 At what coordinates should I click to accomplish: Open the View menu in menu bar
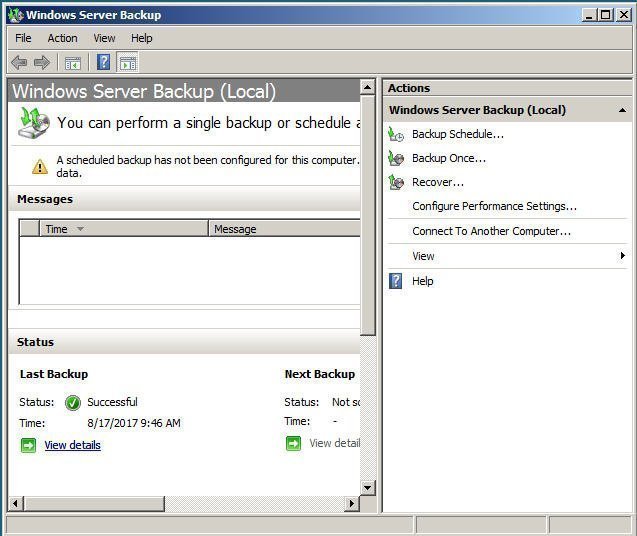[x=104, y=38]
